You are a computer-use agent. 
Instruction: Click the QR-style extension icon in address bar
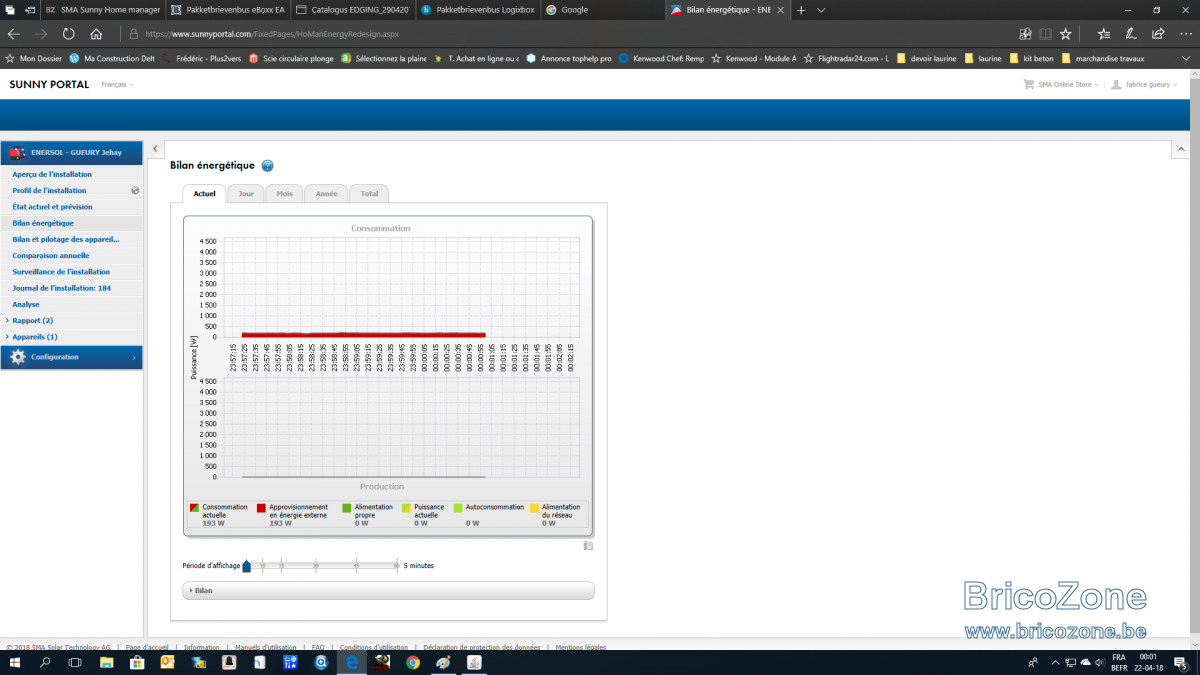tap(1025, 33)
